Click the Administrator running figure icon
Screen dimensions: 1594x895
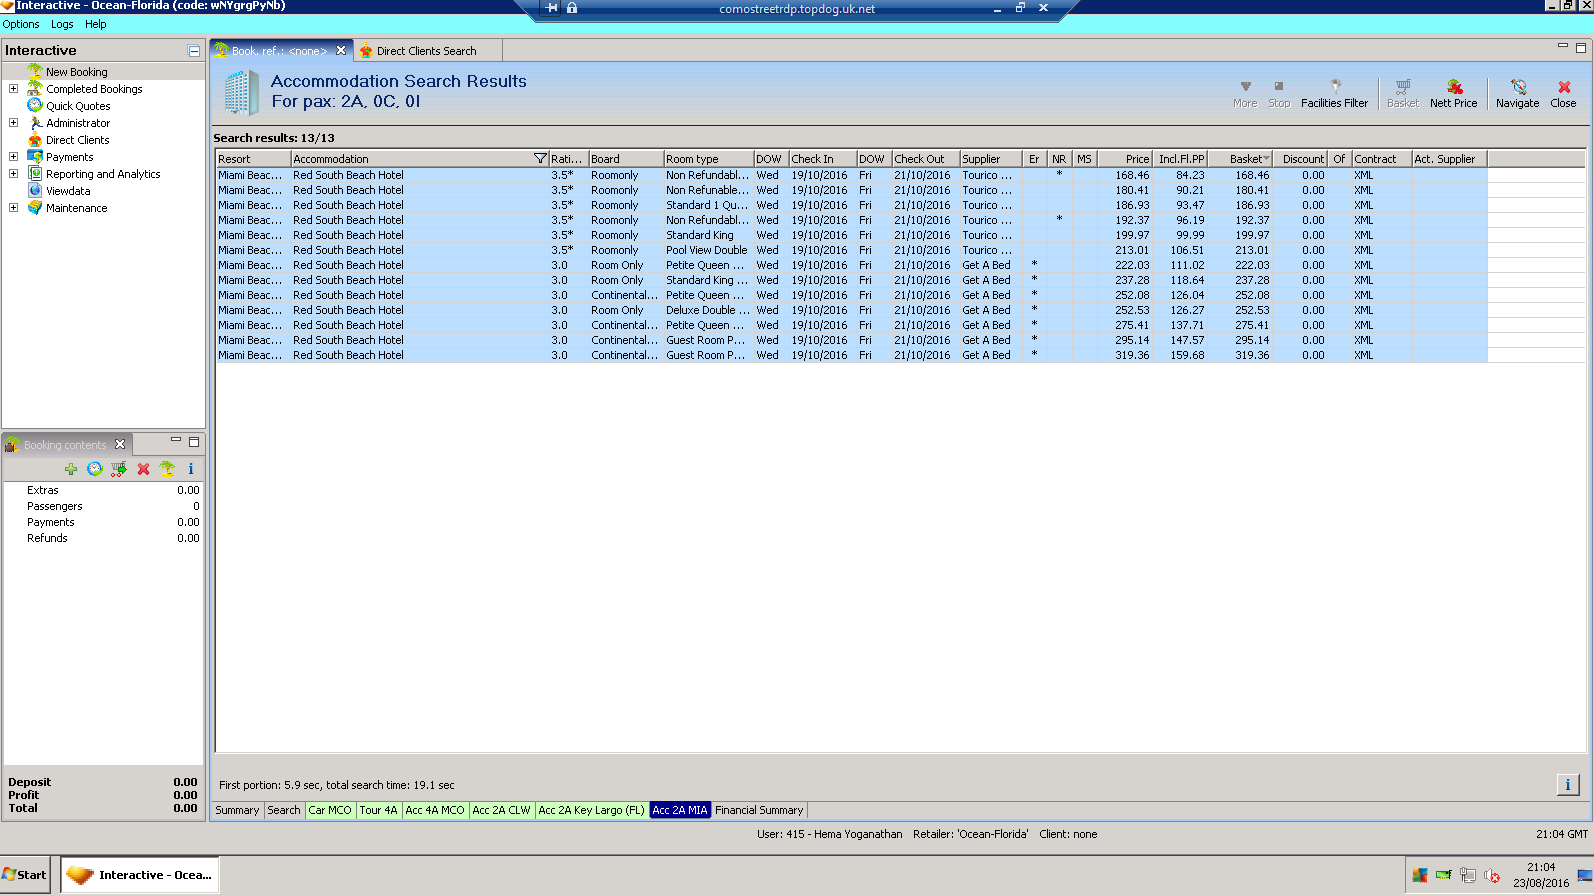pos(35,123)
